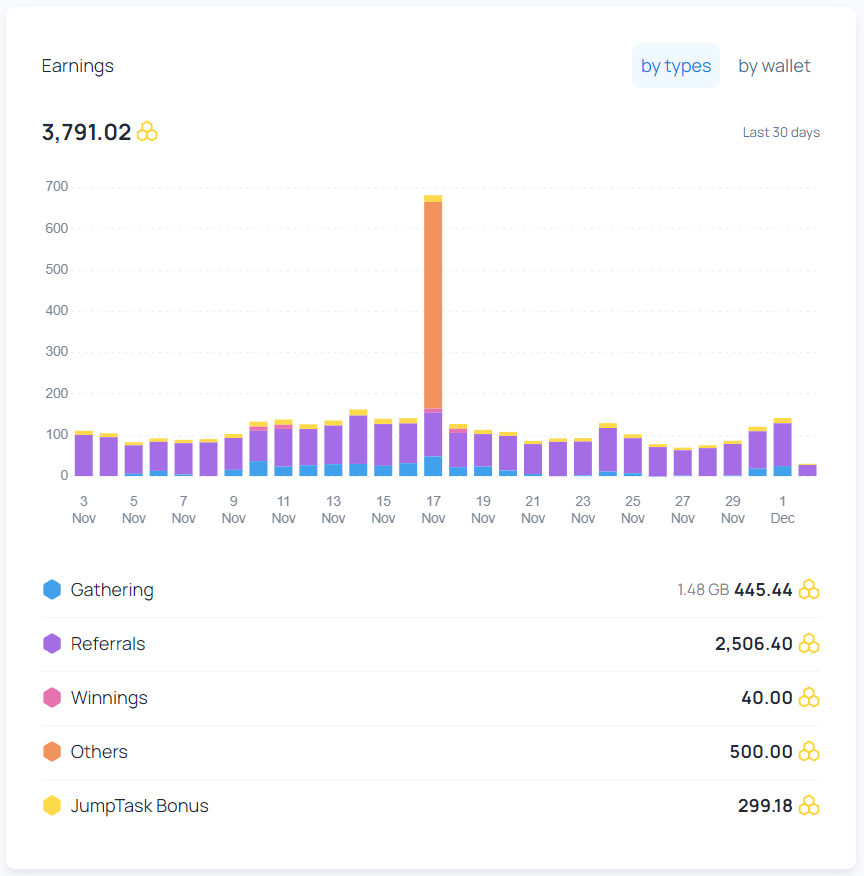Click the 3 Nov bar in chart
The width and height of the screenshot is (864, 876).
click(x=84, y=453)
